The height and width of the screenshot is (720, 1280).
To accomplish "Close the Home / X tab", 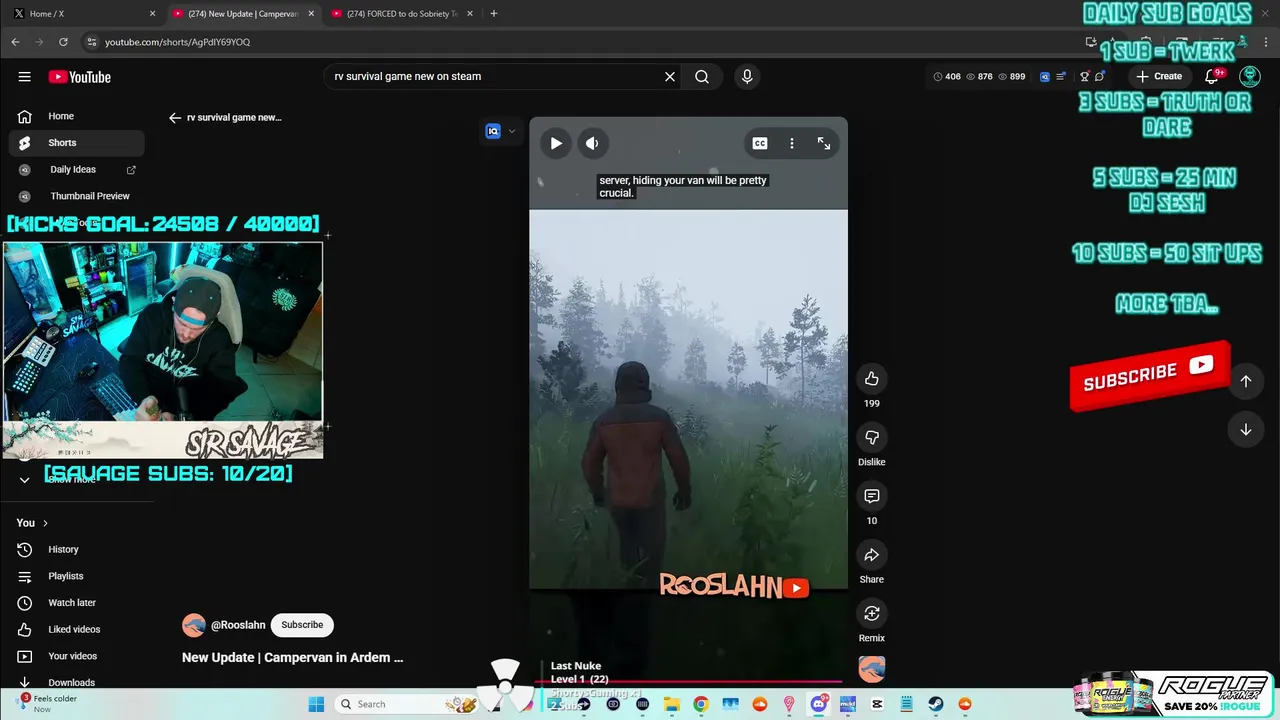I will [x=152, y=14].
